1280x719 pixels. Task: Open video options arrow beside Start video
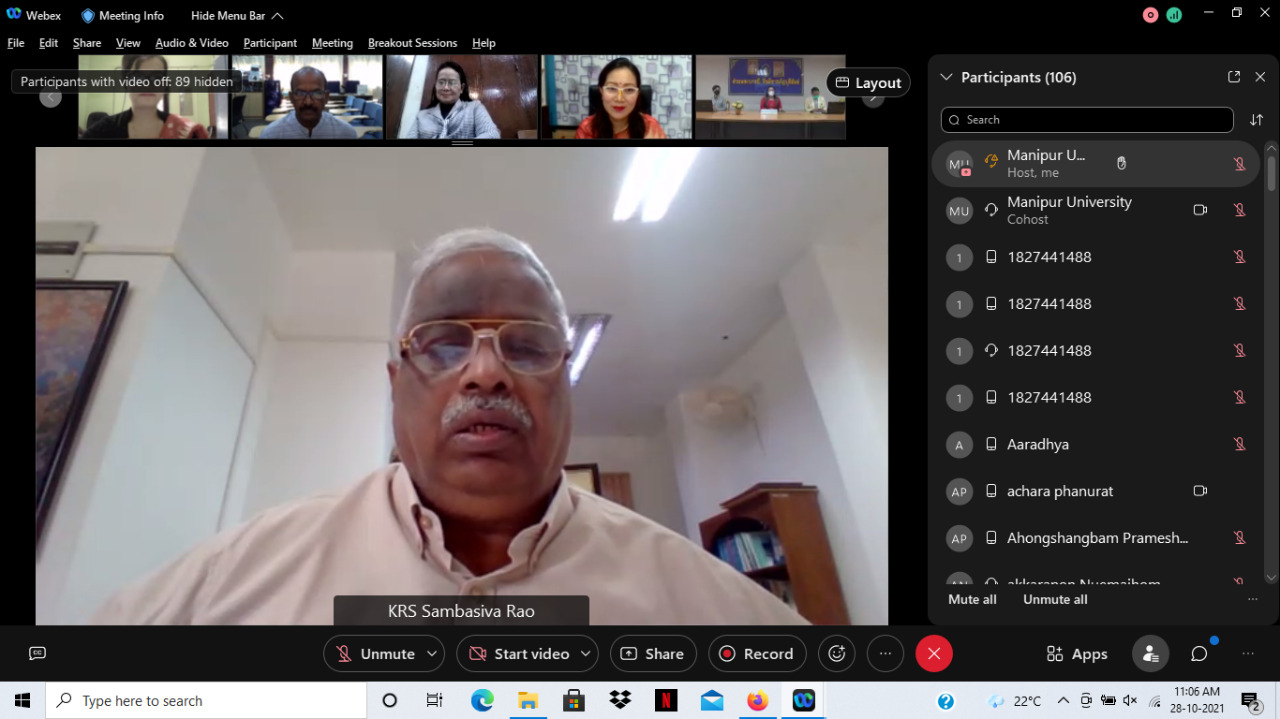585,653
